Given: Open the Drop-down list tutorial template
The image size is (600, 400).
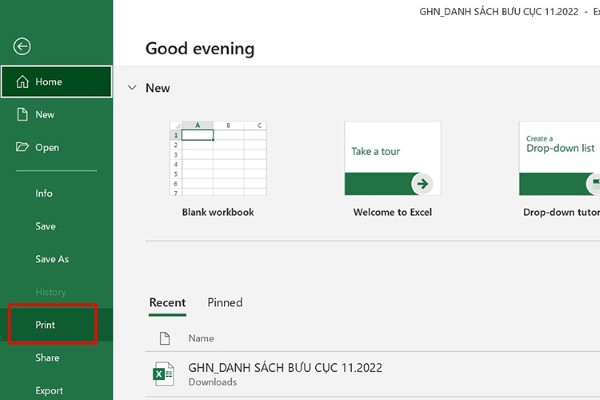Looking at the screenshot, I should coord(558,158).
